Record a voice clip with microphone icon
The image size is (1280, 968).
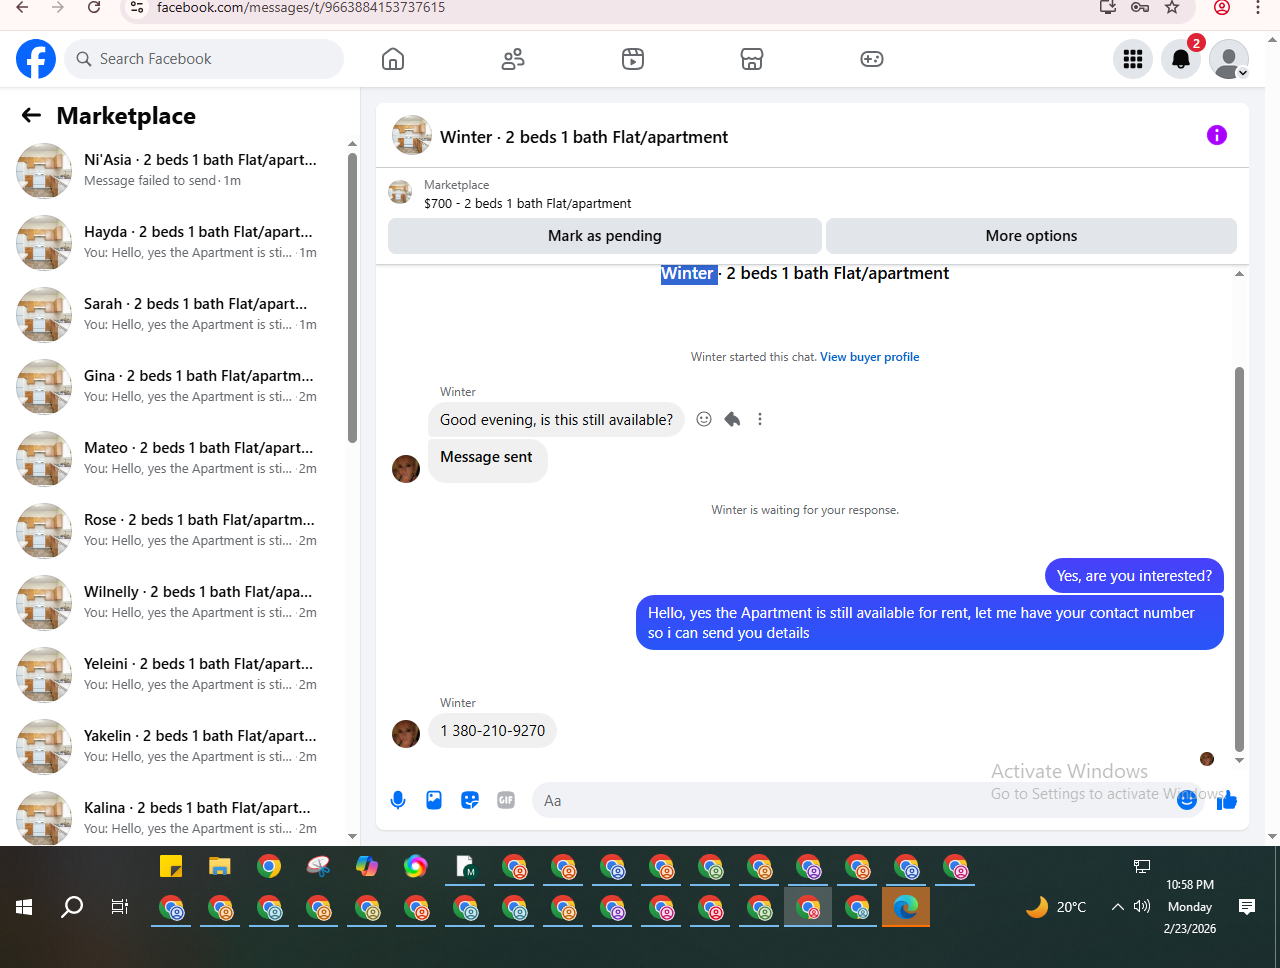(x=398, y=800)
